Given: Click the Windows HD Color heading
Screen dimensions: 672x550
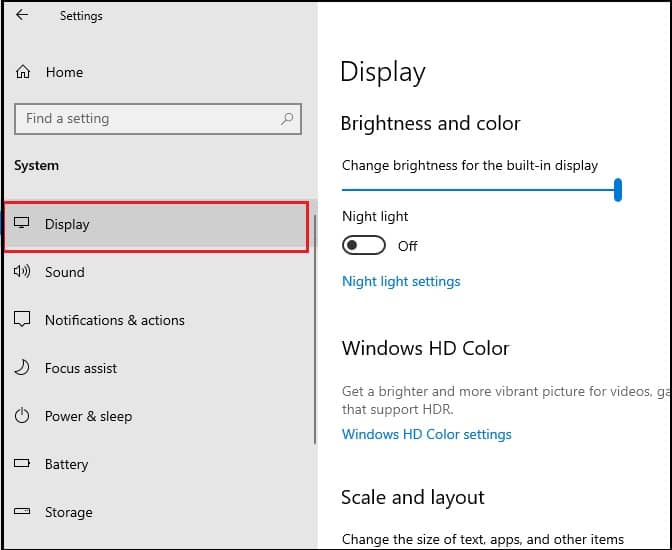Looking at the screenshot, I should (x=426, y=348).
